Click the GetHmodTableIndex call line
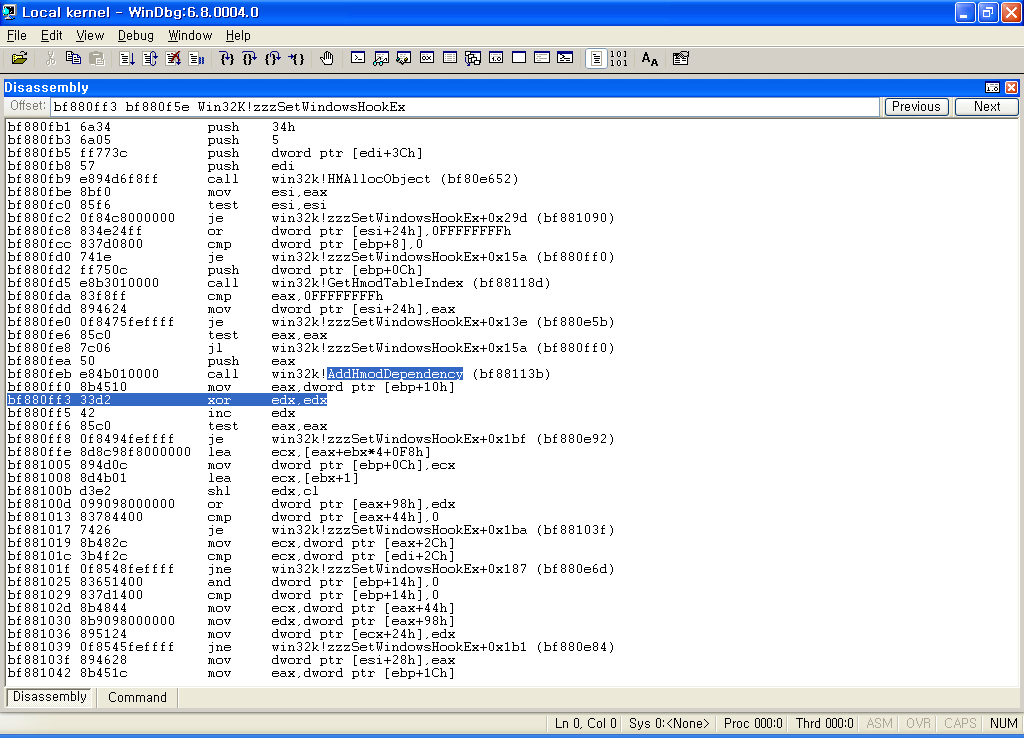This screenshot has width=1024, height=738. (279, 283)
